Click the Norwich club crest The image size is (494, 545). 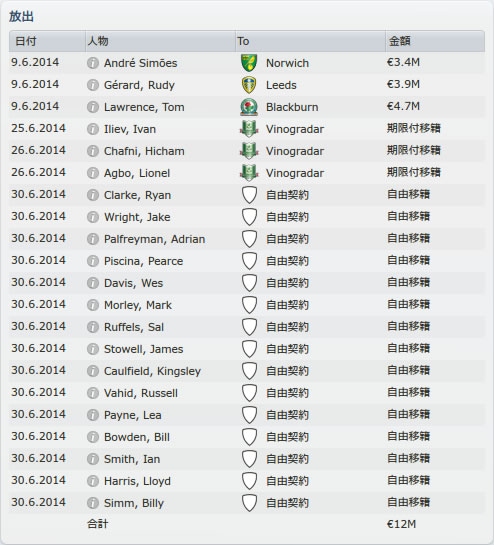point(249,63)
